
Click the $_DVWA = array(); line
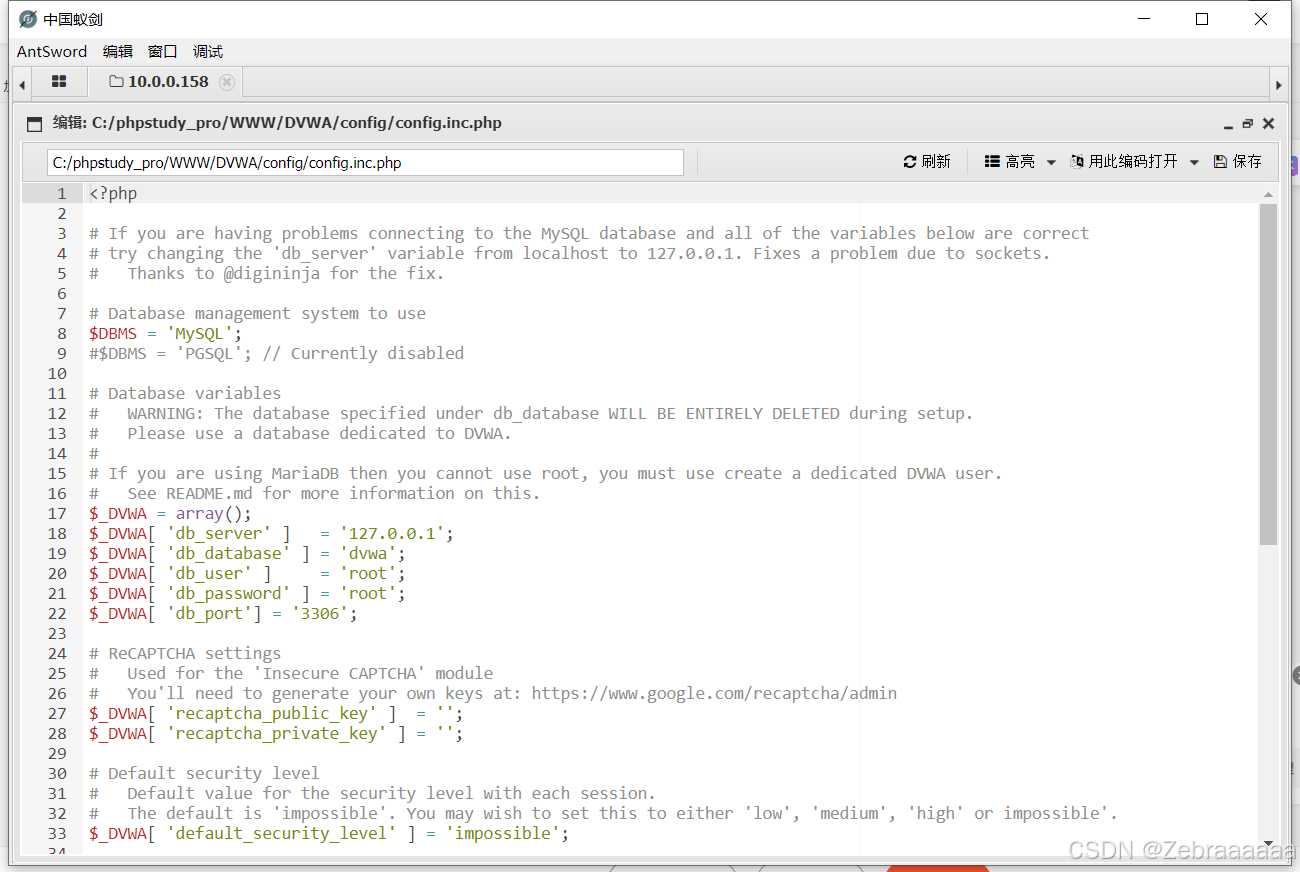point(170,513)
